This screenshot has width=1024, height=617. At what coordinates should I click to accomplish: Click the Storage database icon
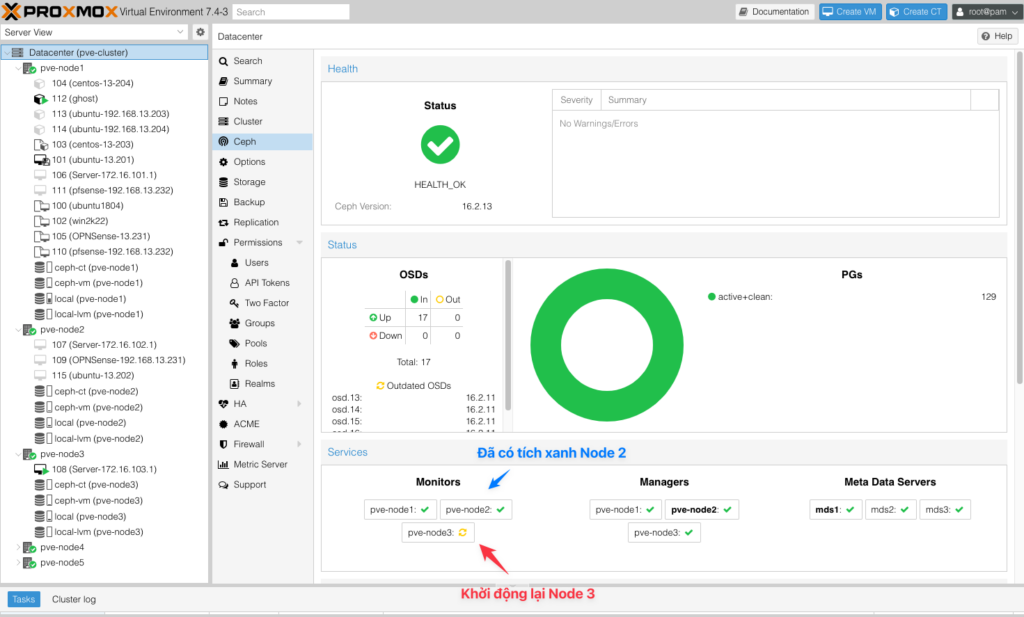point(223,182)
